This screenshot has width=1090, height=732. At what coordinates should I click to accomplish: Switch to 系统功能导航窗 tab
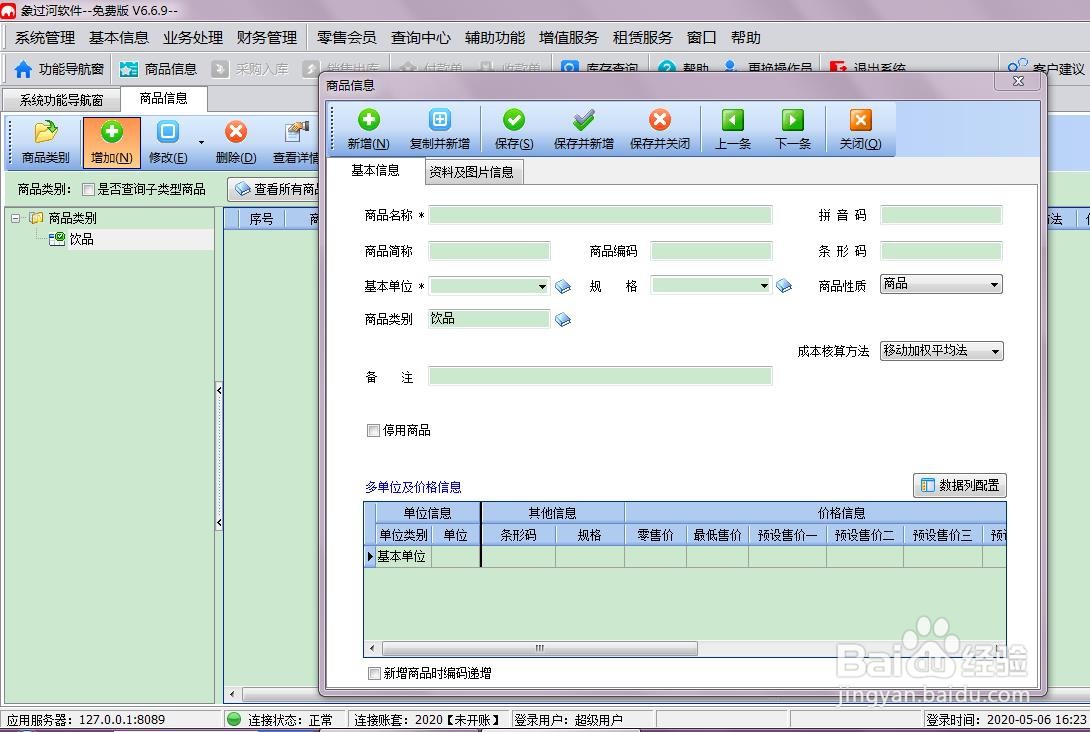pyautogui.click(x=61, y=100)
